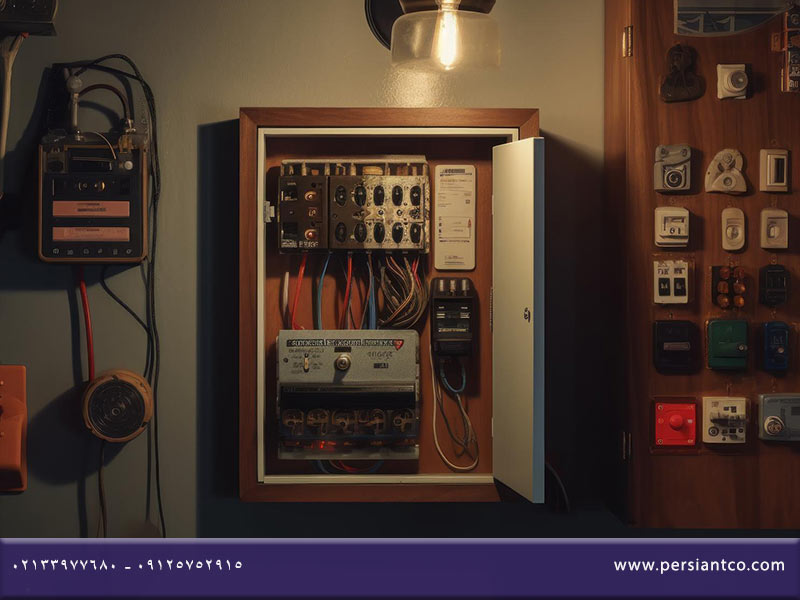The image size is (800, 600).
Task: Click the white square socket top of board
Action: coord(733,81)
